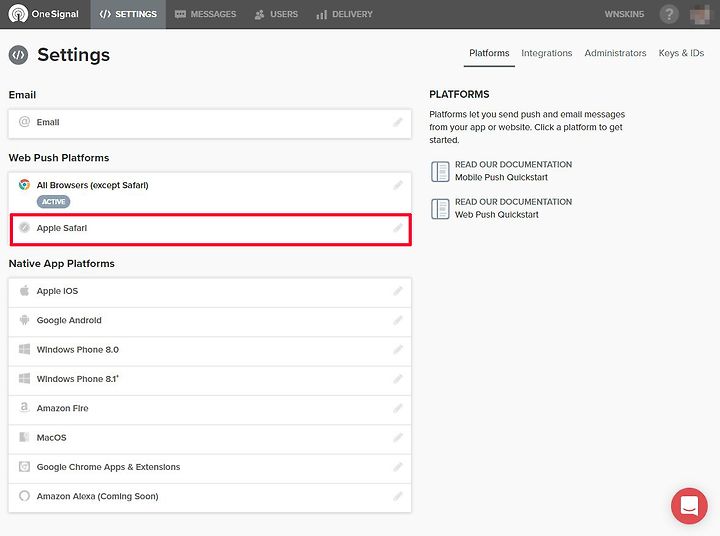Edit Amazon Alexa platform via pencil
The height and width of the screenshot is (536, 720).
pos(398,497)
